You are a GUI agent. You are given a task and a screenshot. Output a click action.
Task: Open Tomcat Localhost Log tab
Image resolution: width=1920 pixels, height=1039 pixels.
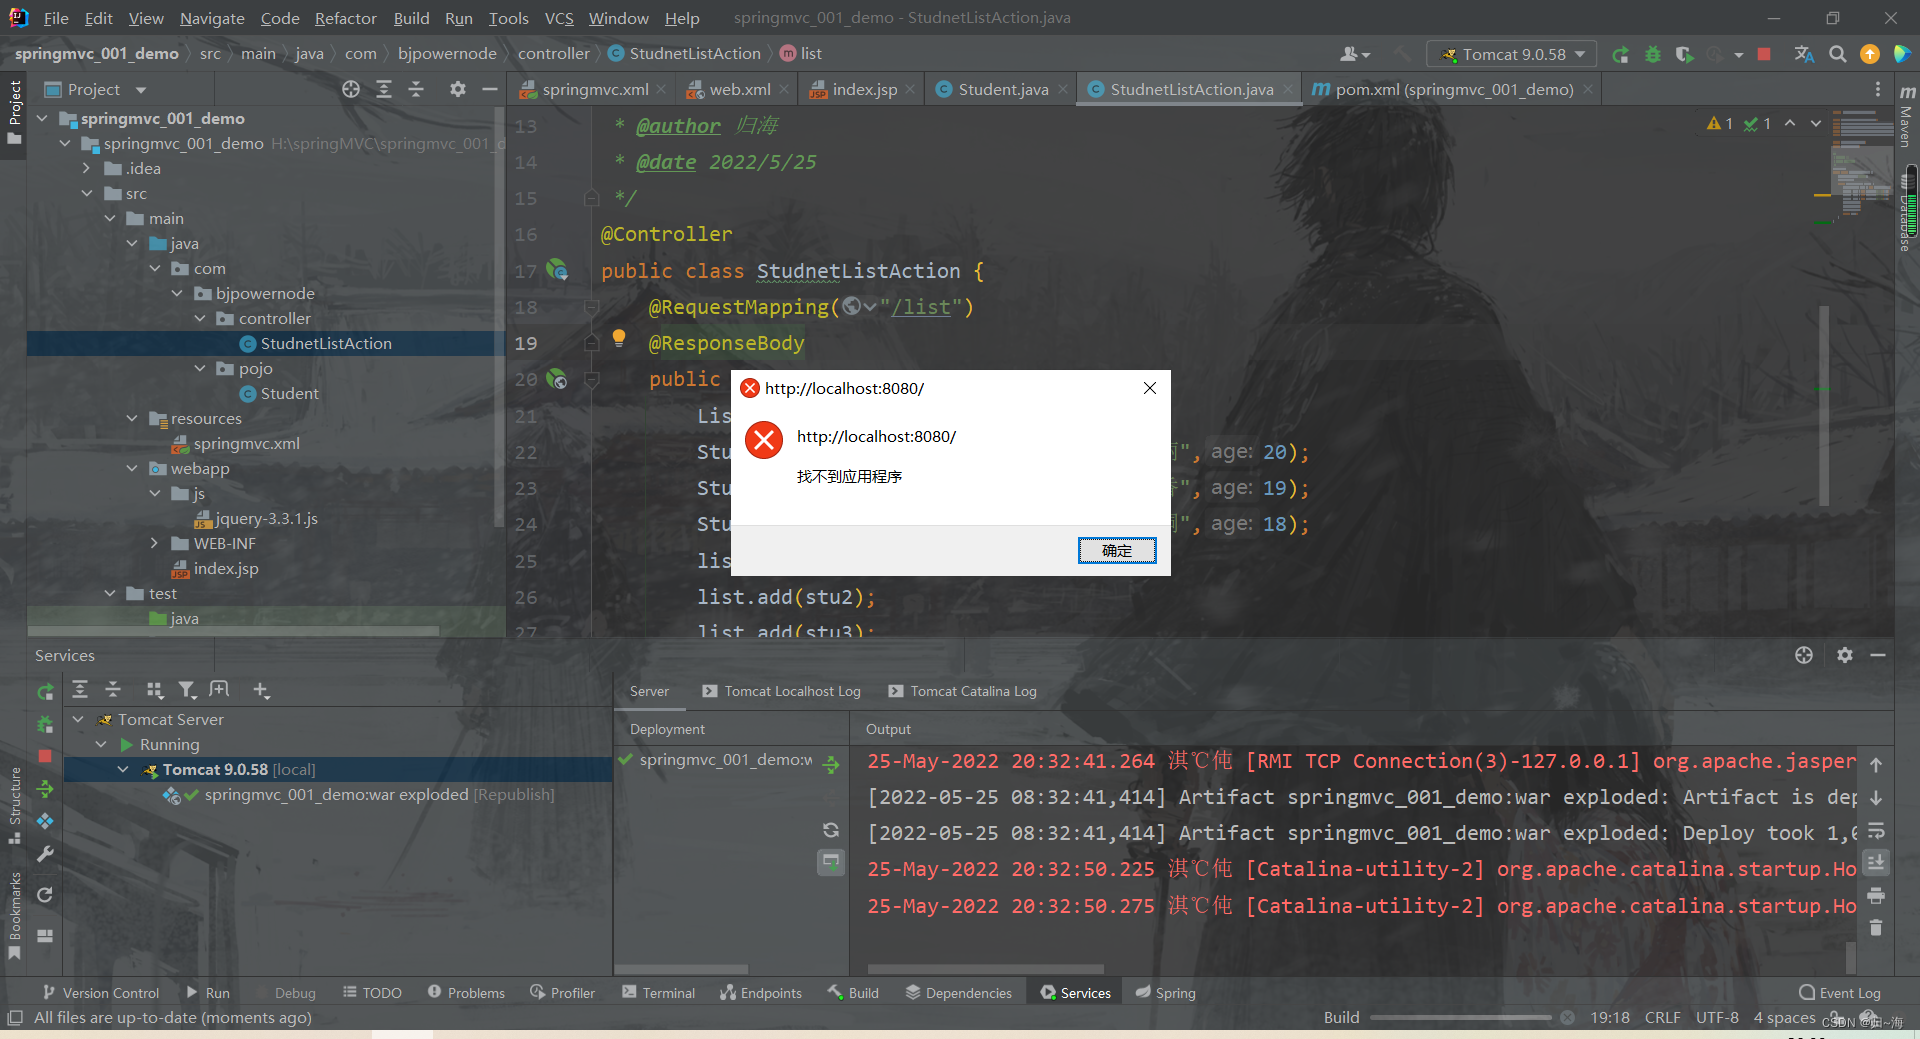point(782,691)
